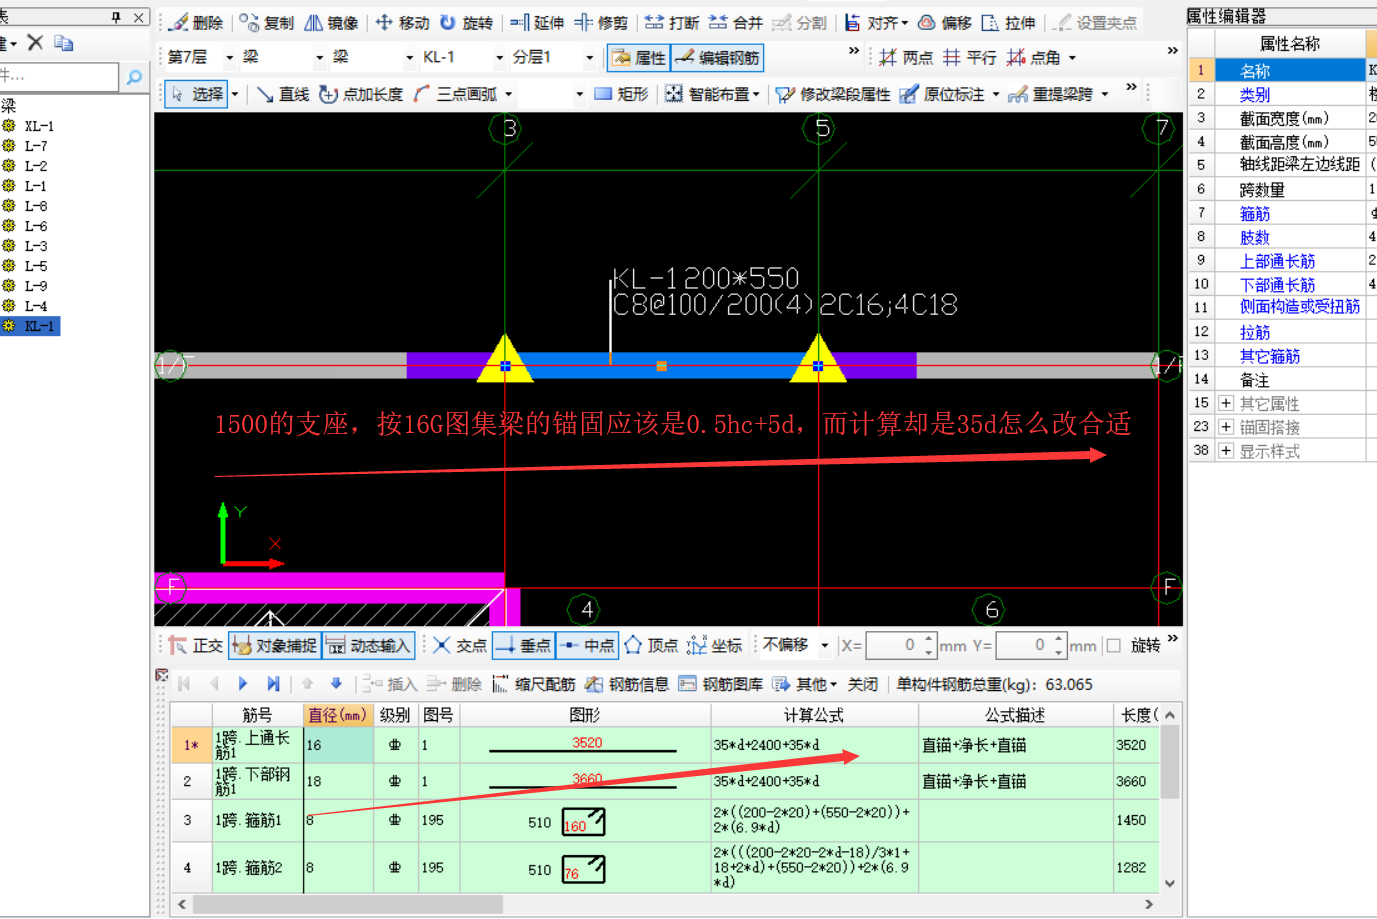Open the 第7层 floor dropdown

click(229, 58)
